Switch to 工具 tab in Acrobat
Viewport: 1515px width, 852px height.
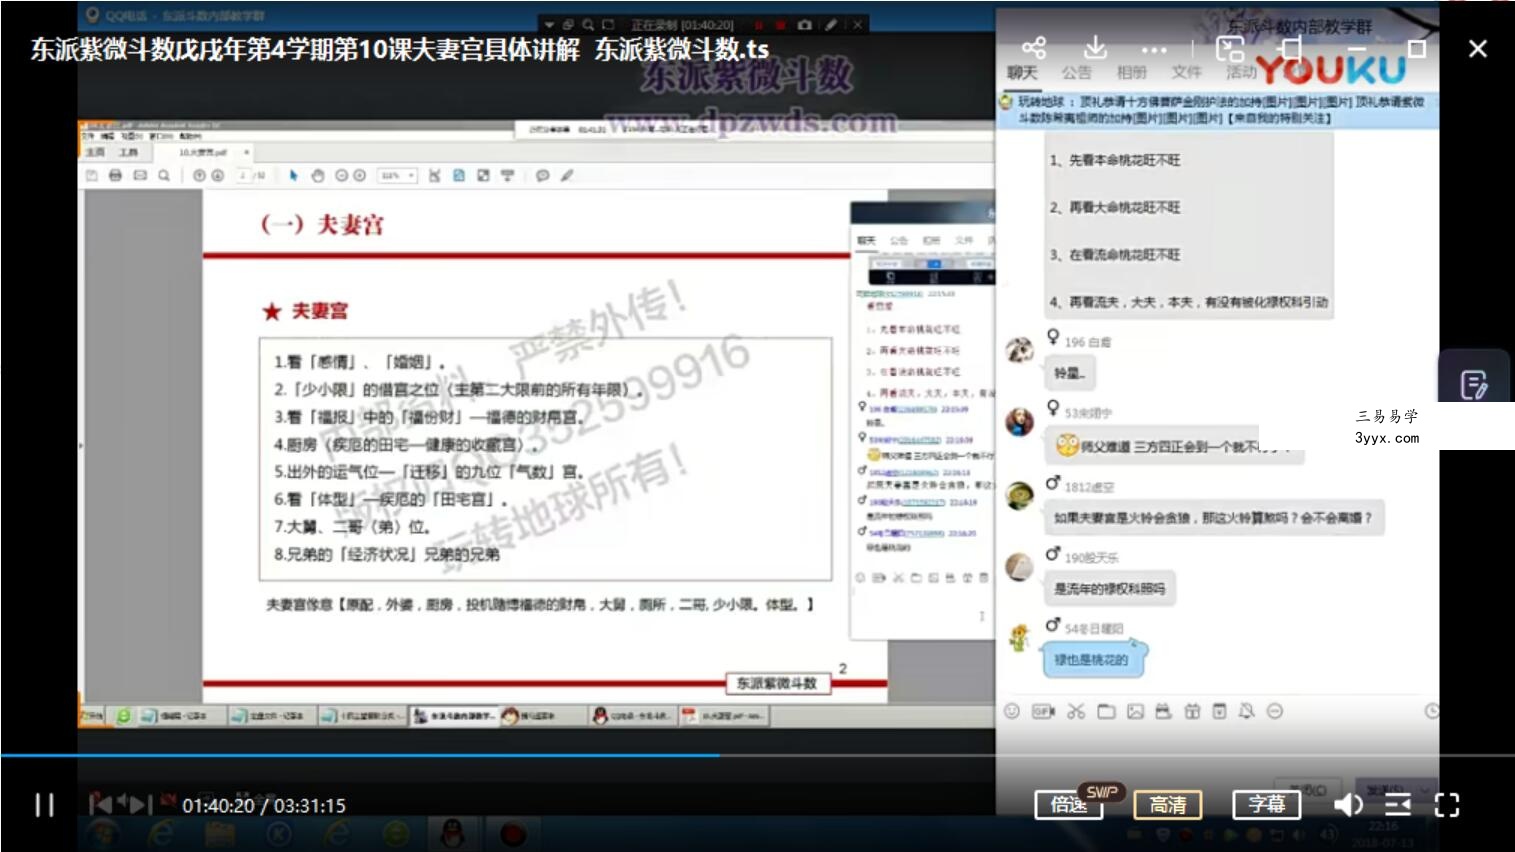click(x=128, y=152)
